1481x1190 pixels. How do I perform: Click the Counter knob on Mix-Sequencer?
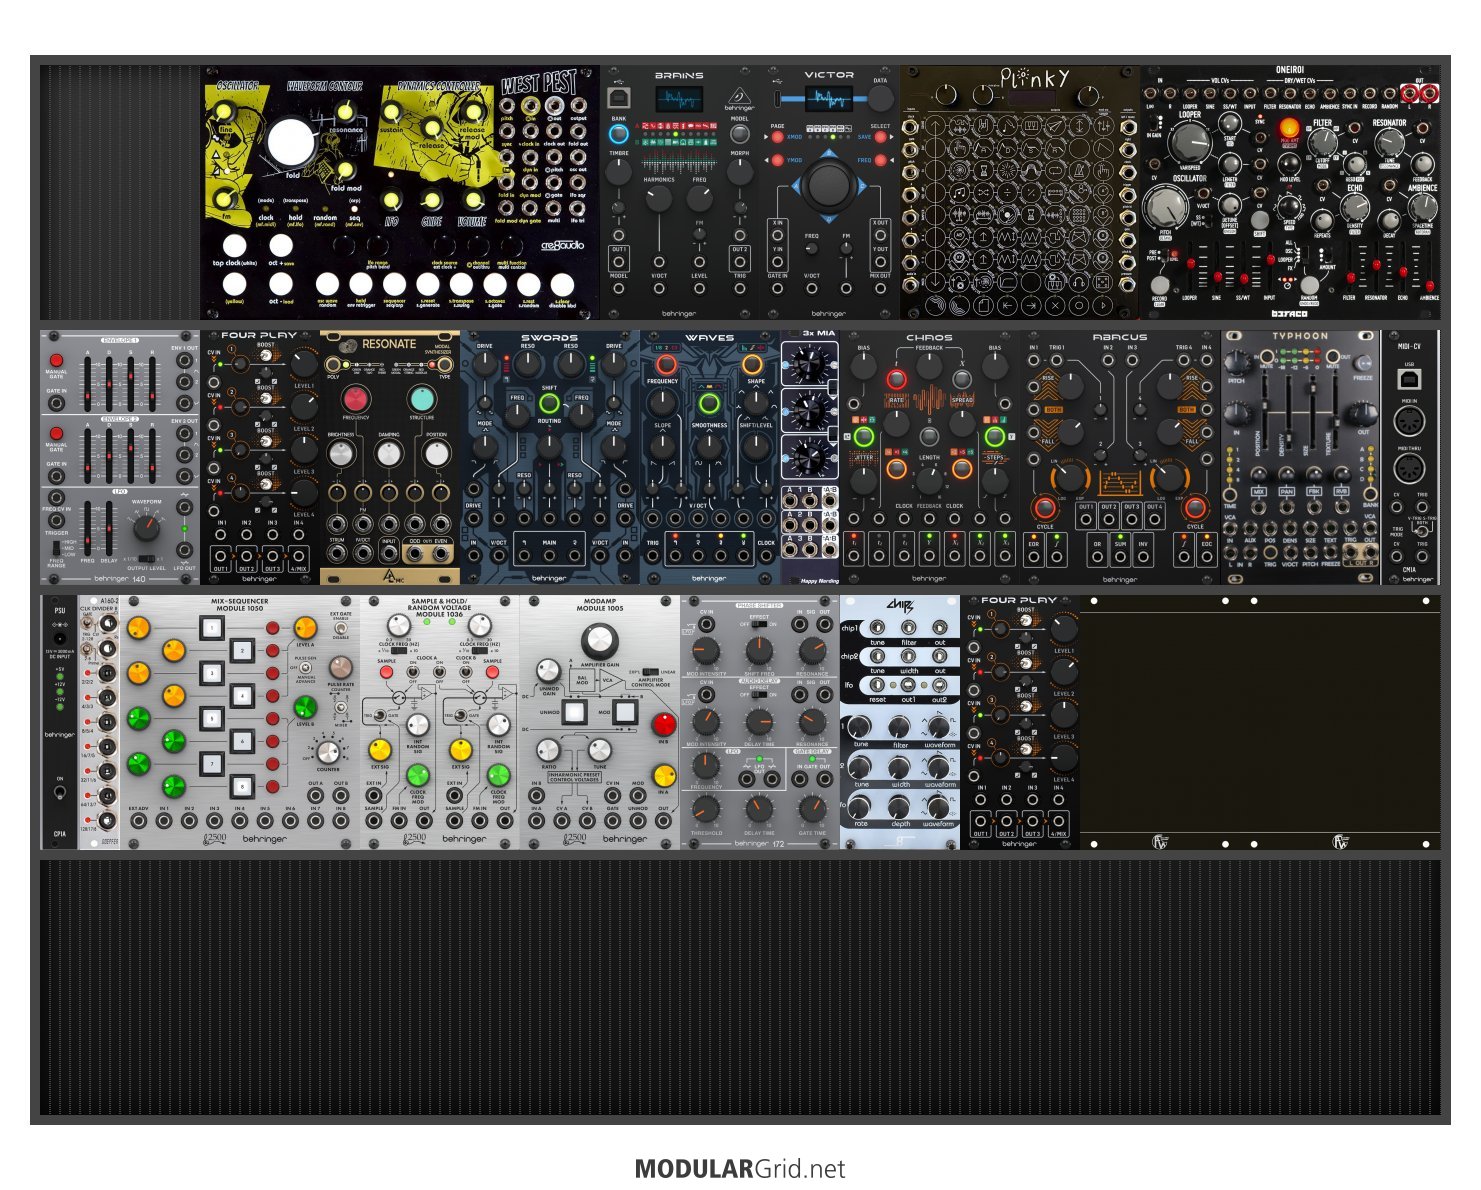328,751
